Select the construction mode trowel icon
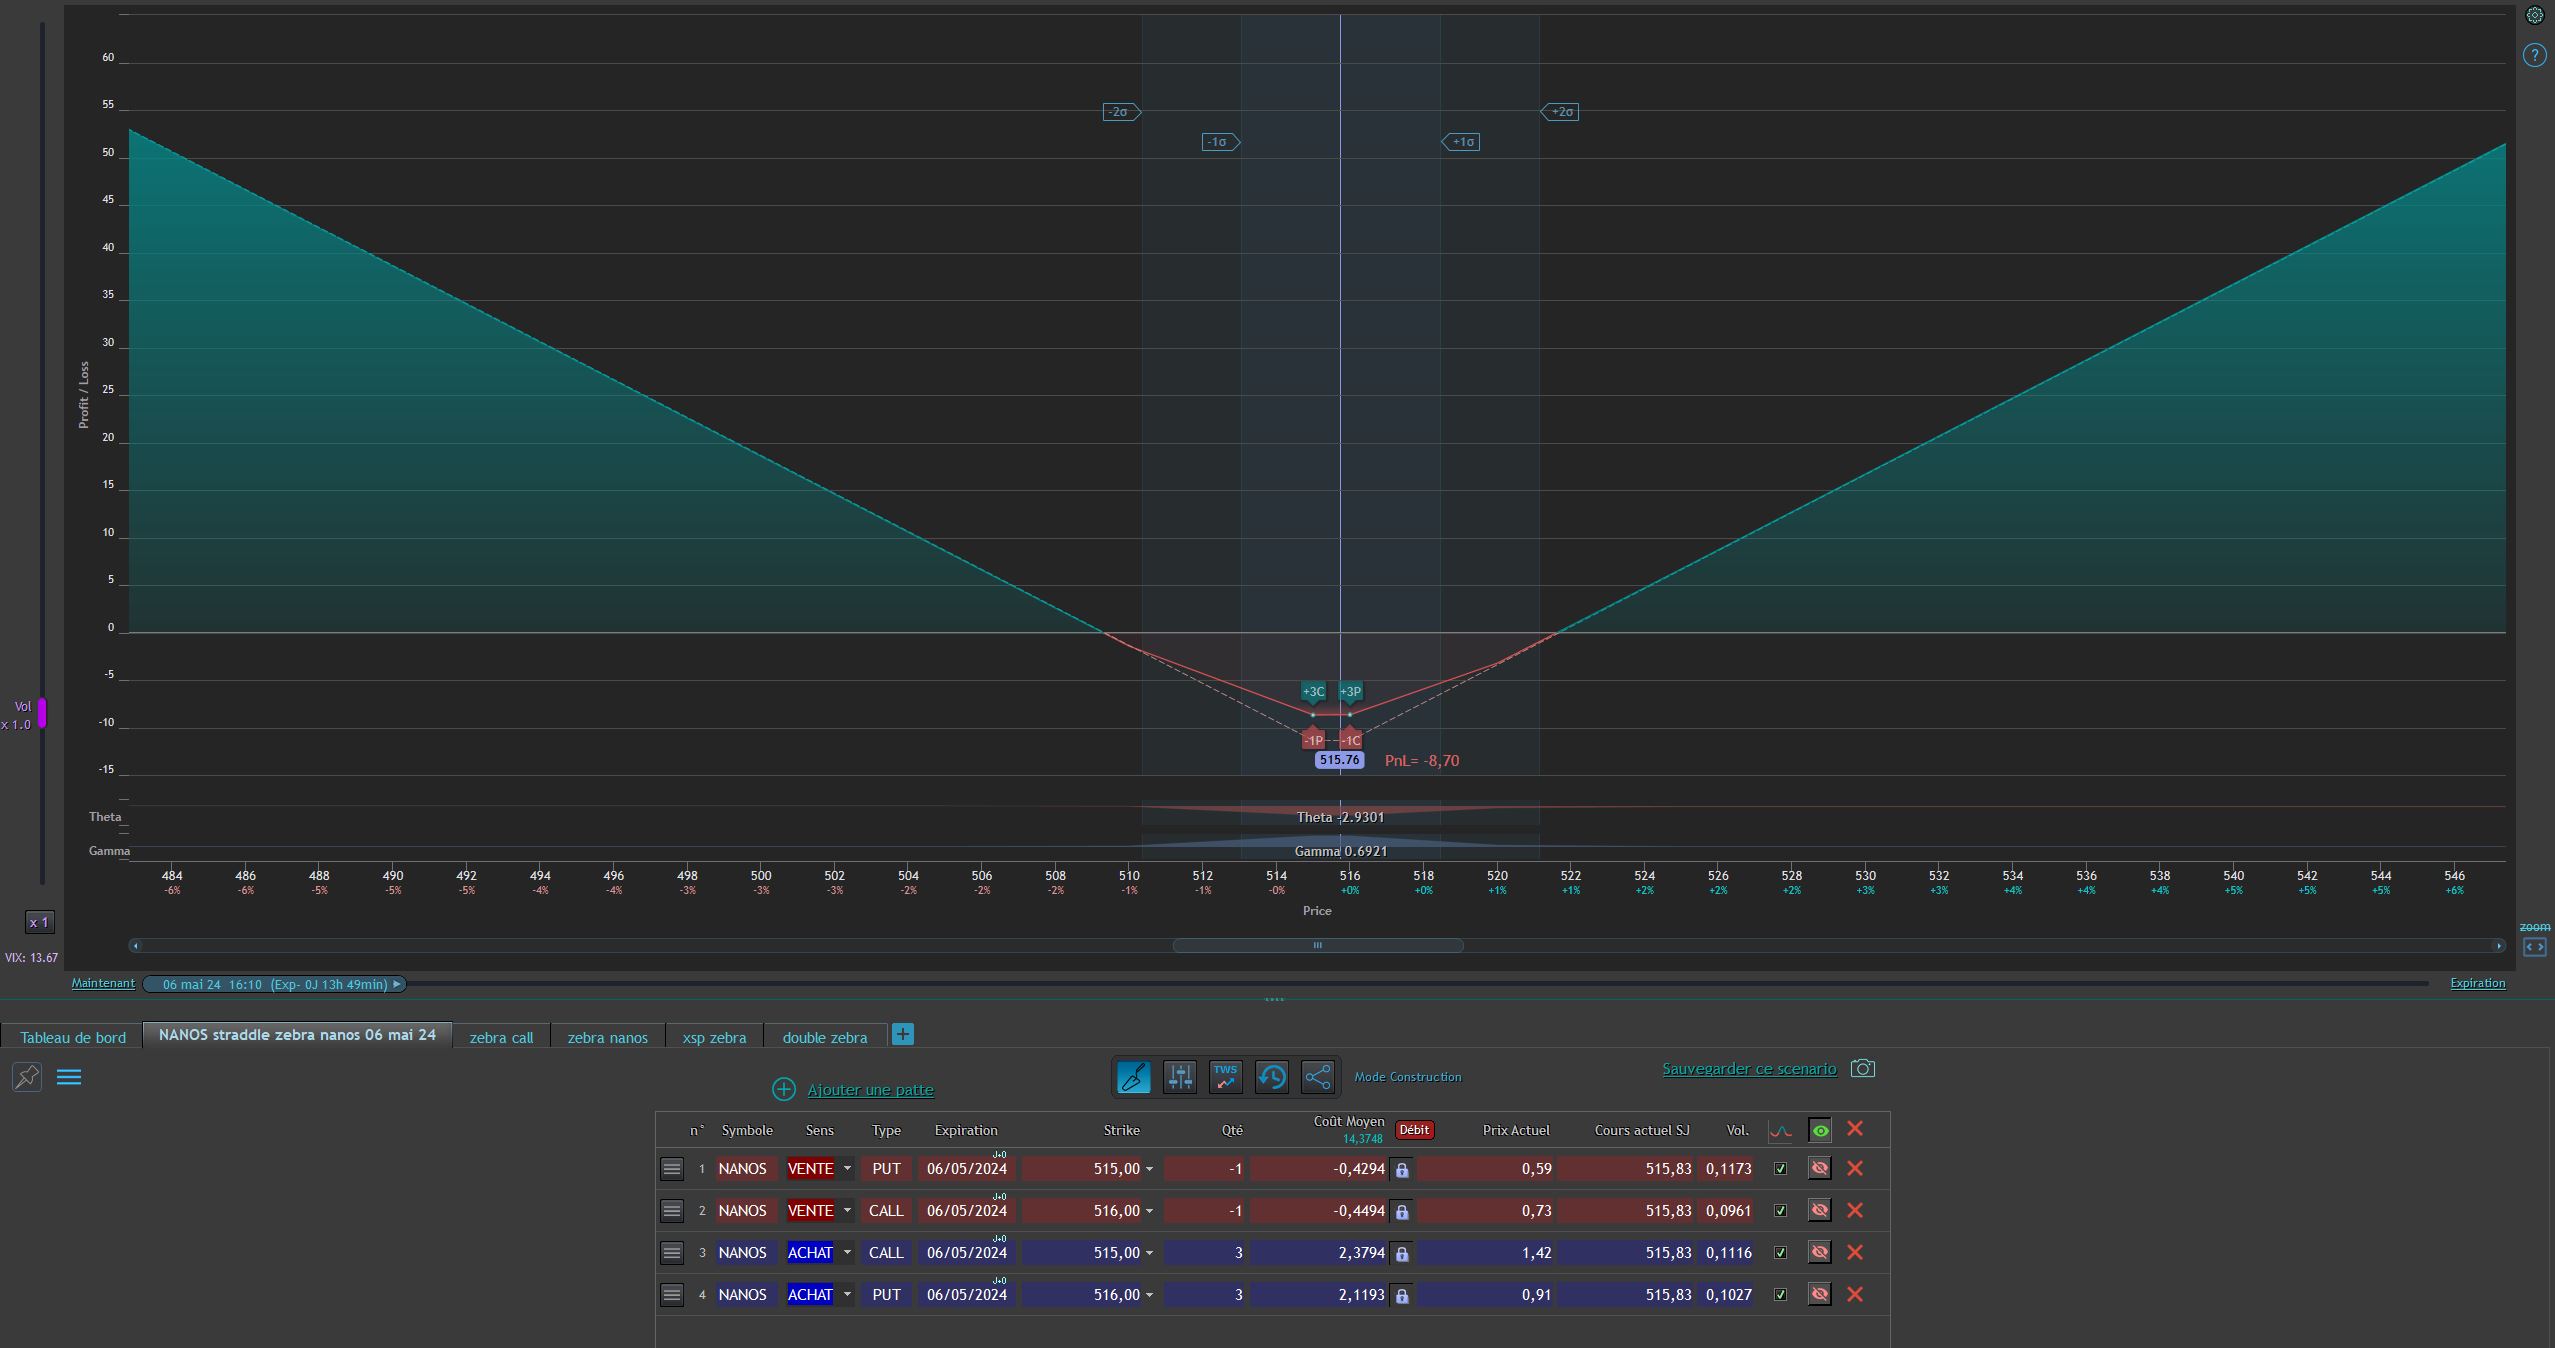Viewport: 2555px width, 1348px height. 1133,1077
